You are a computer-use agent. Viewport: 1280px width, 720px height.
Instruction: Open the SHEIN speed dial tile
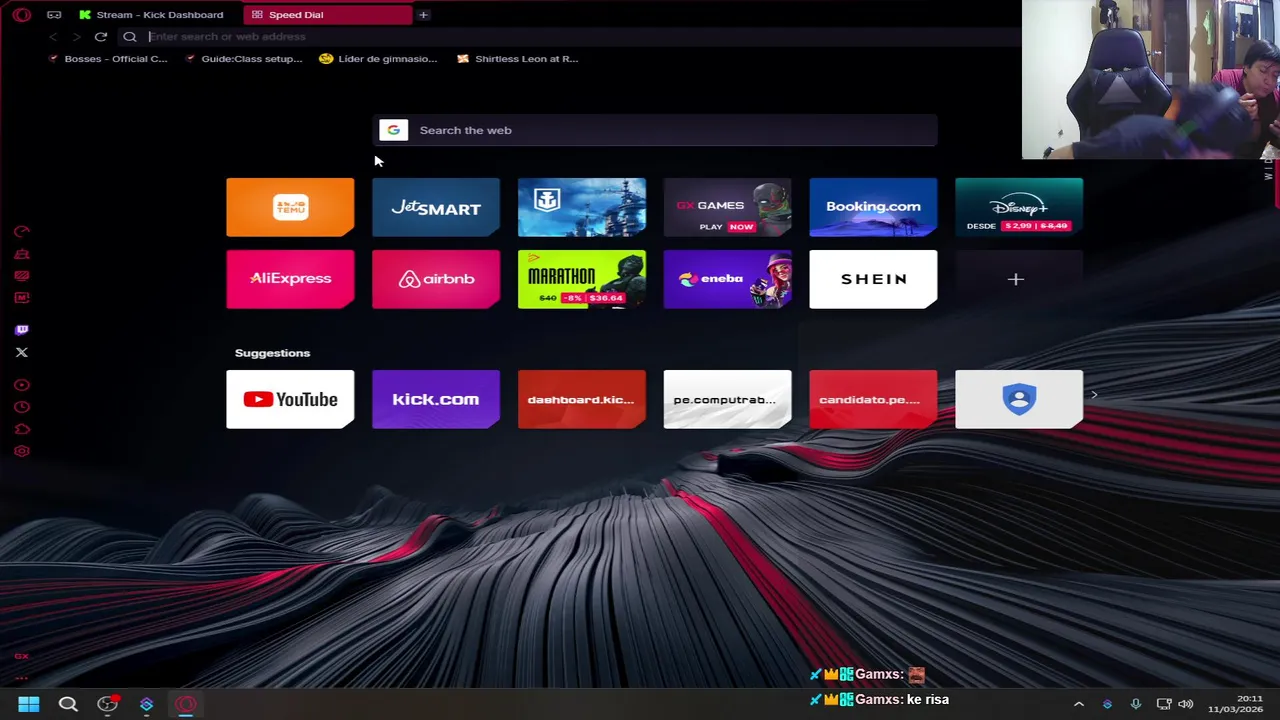pyautogui.click(x=873, y=279)
